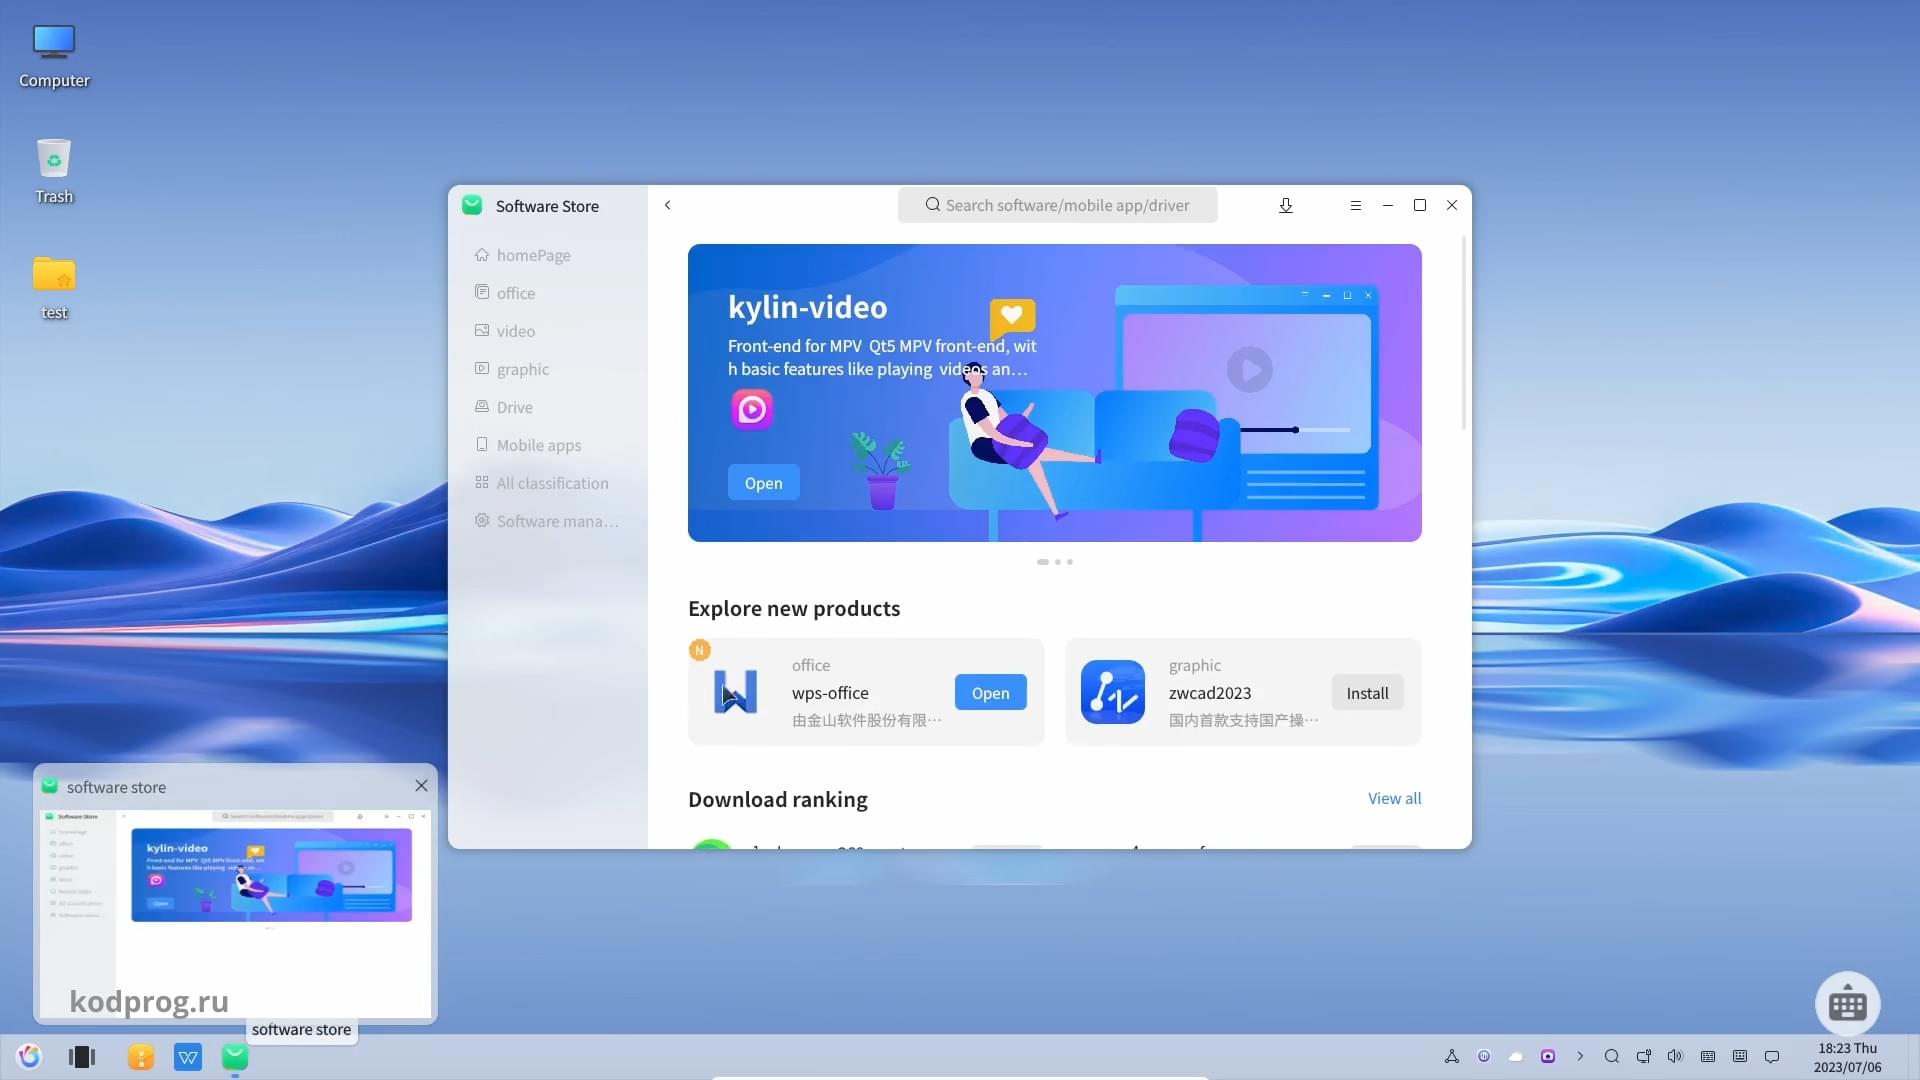This screenshot has width=1920, height=1080.
Task: Click the software store preview thumbnail
Action: (235, 913)
